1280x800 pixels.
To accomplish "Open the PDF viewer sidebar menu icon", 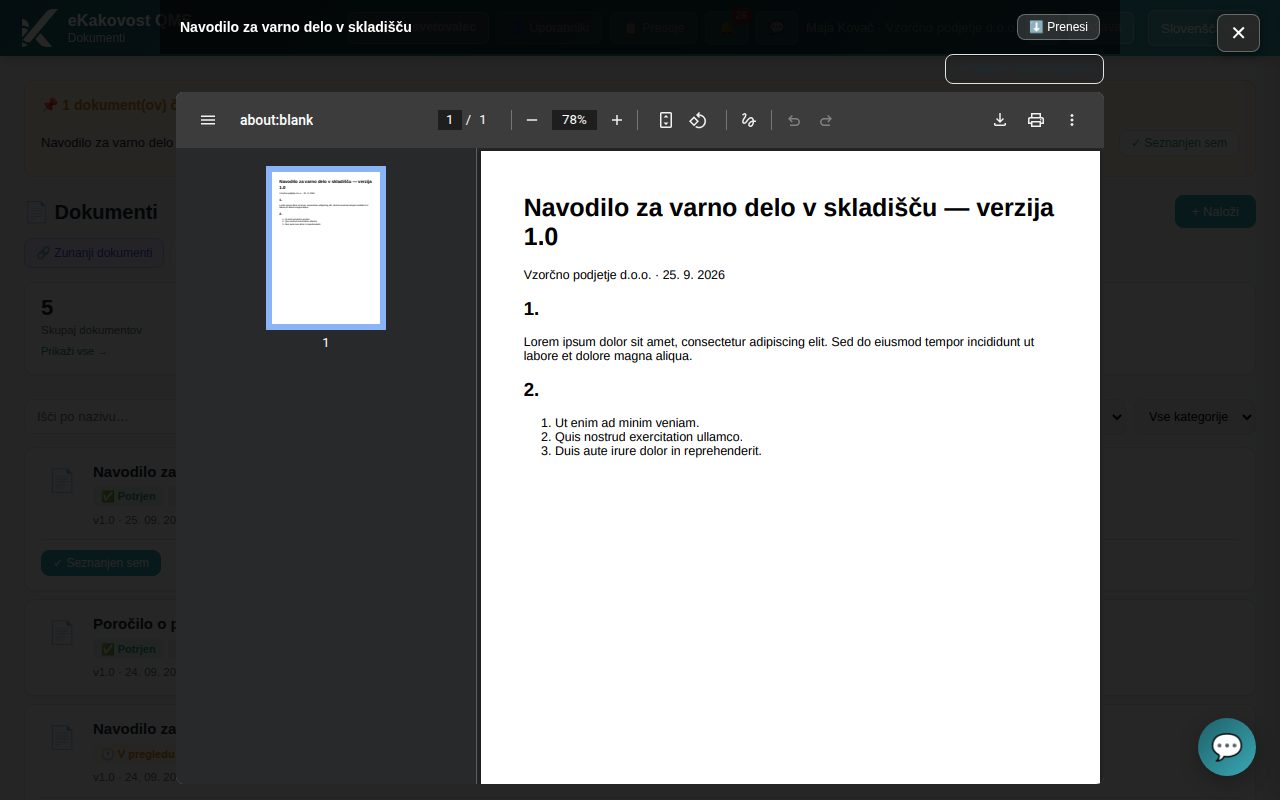I will point(208,120).
